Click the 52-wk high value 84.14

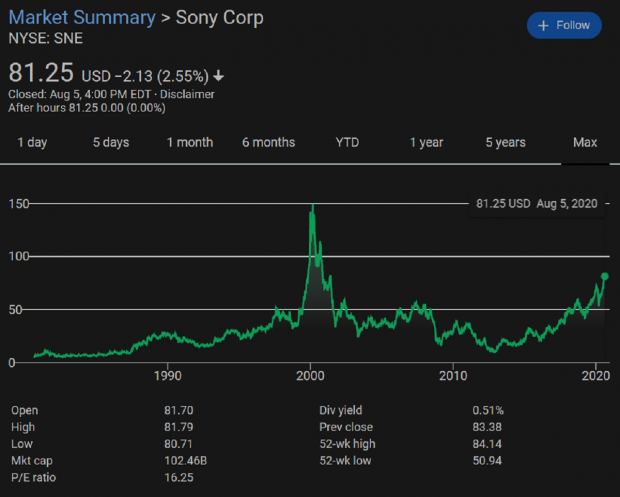click(x=487, y=444)
